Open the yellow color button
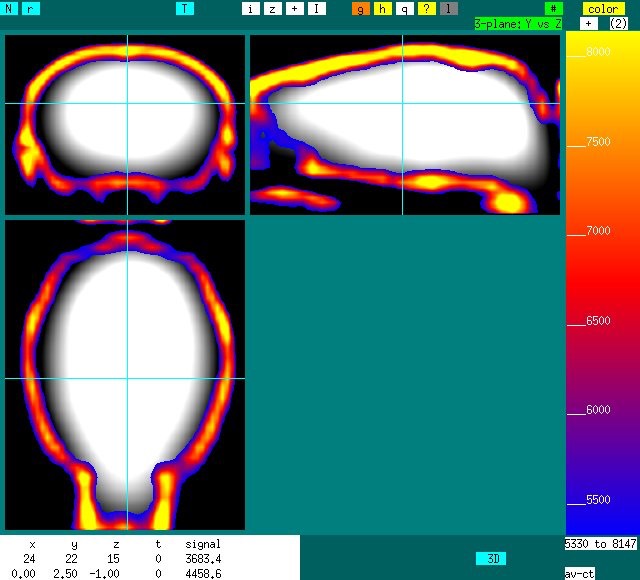640x580 pixels. 603,9
